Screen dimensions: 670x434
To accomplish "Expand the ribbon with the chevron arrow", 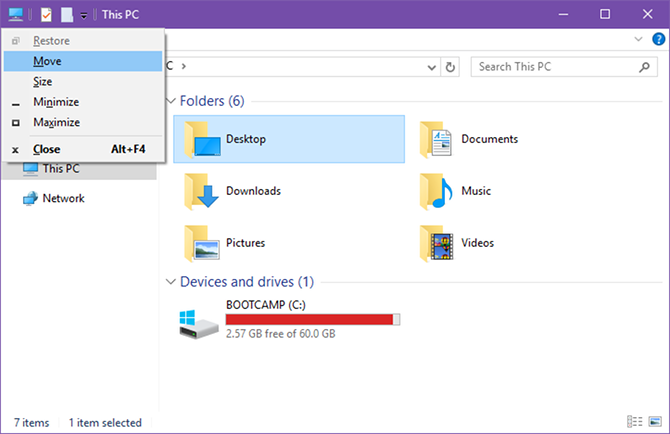I will coord(638,39).
